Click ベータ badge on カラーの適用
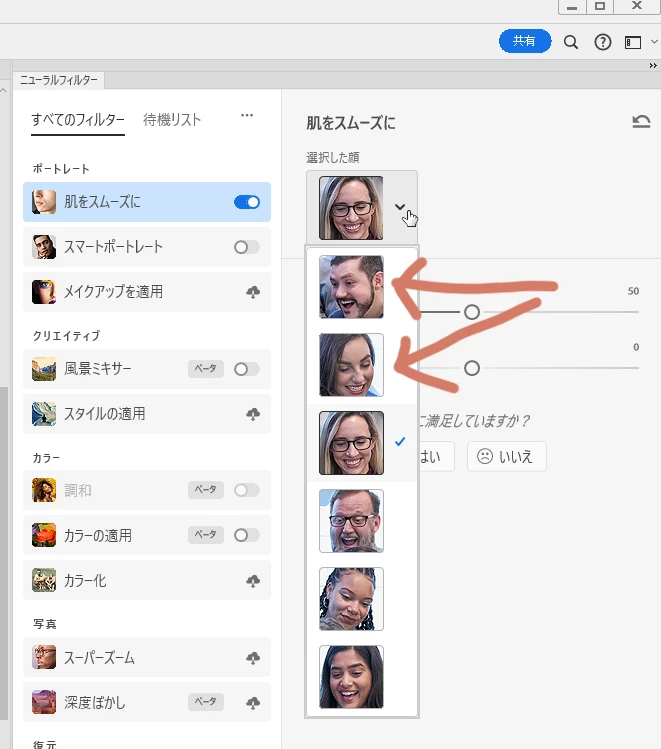Screen dimensions: 661x749 [x=206, y=535]
